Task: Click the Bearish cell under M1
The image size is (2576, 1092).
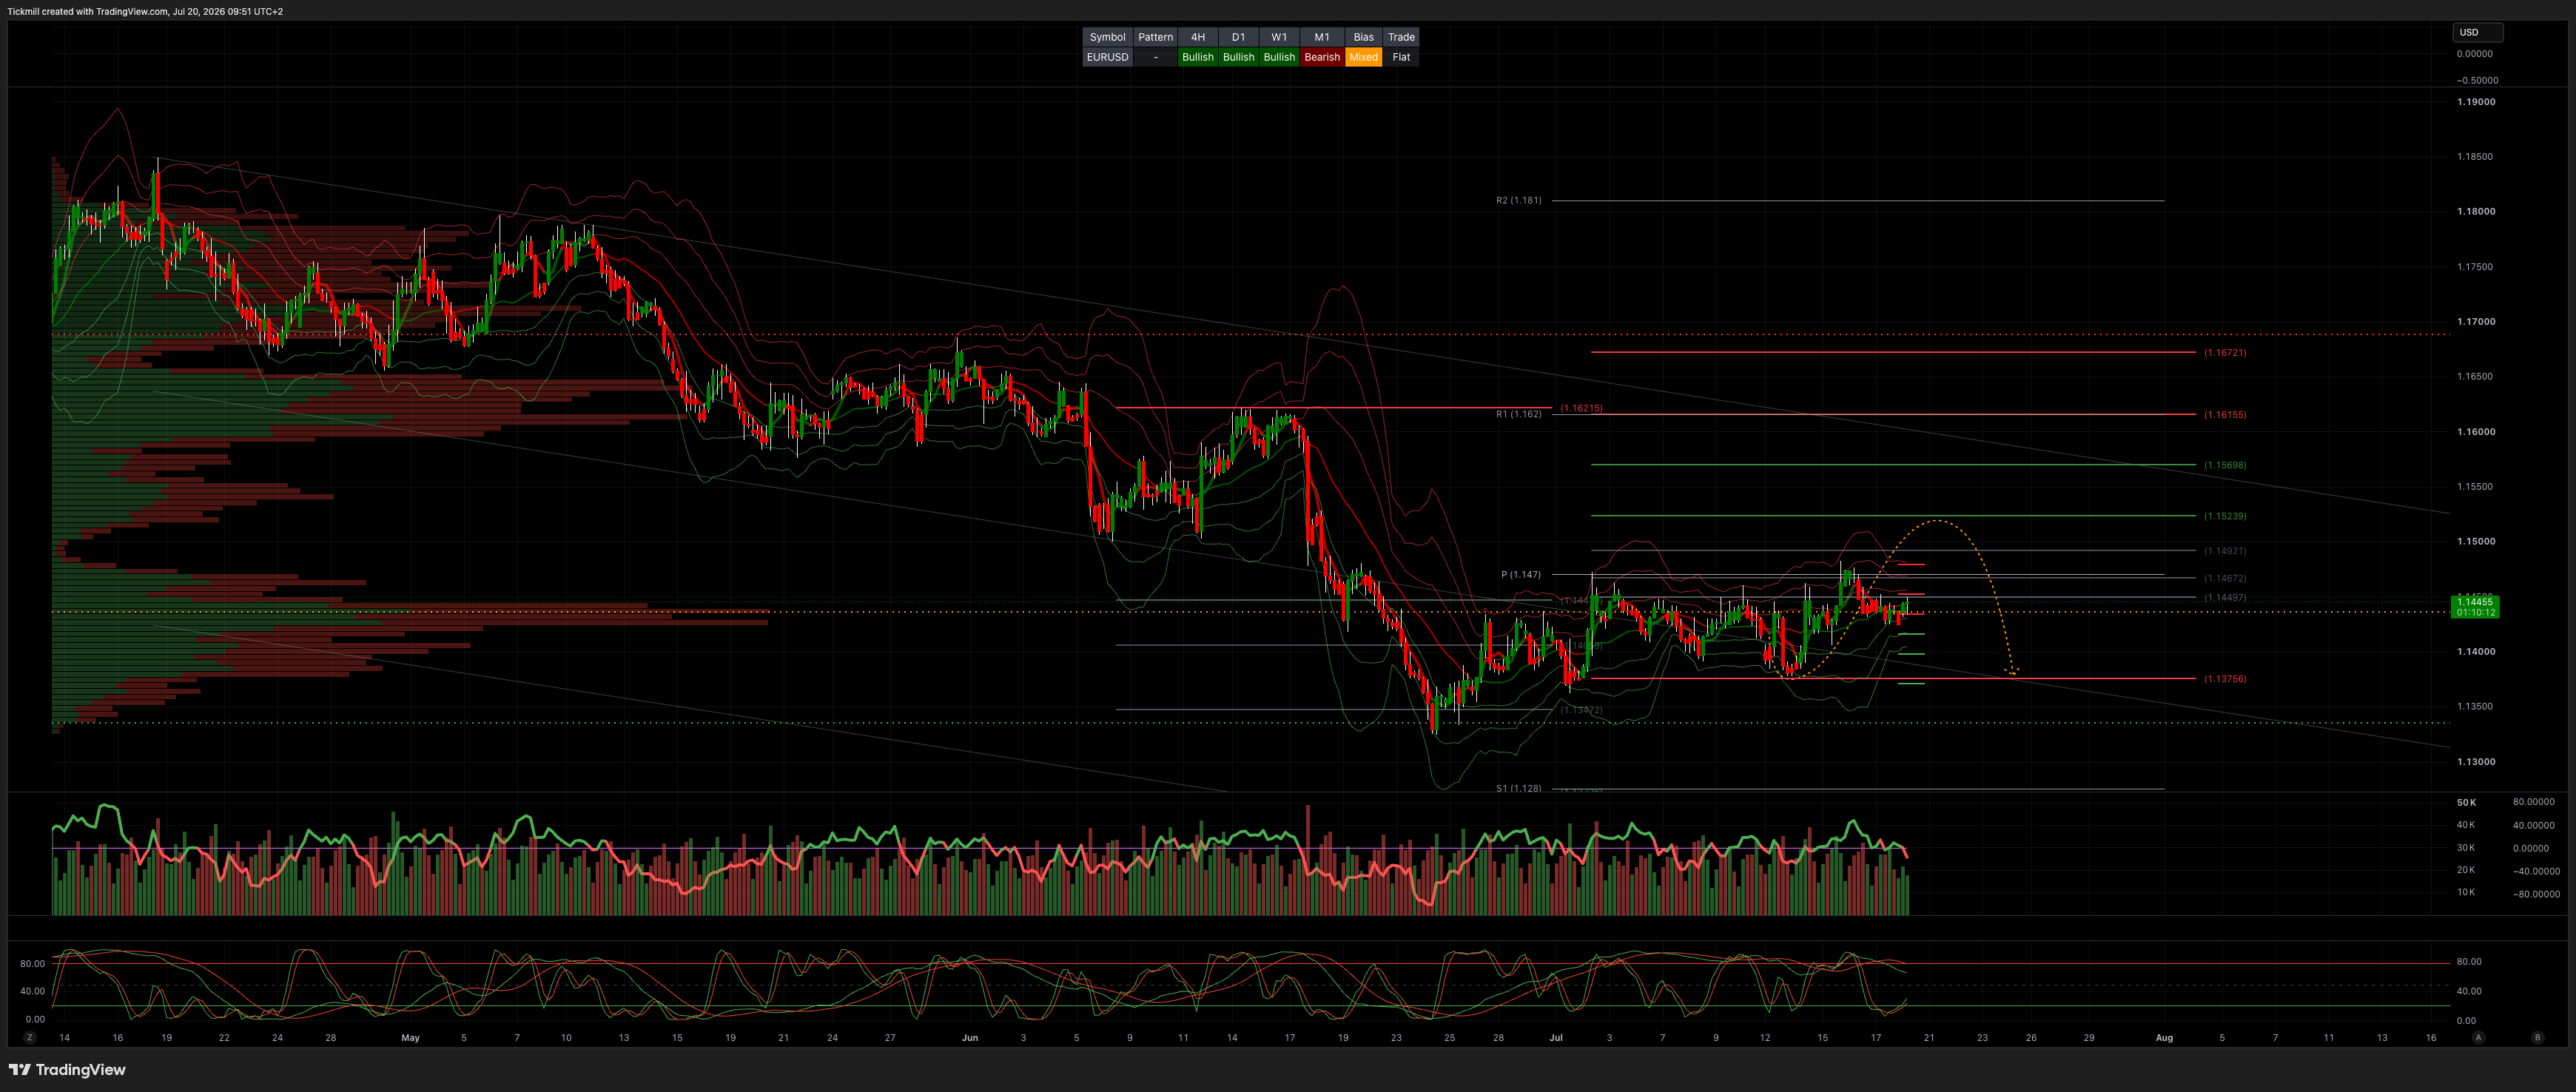Action: pos(1322,57)
